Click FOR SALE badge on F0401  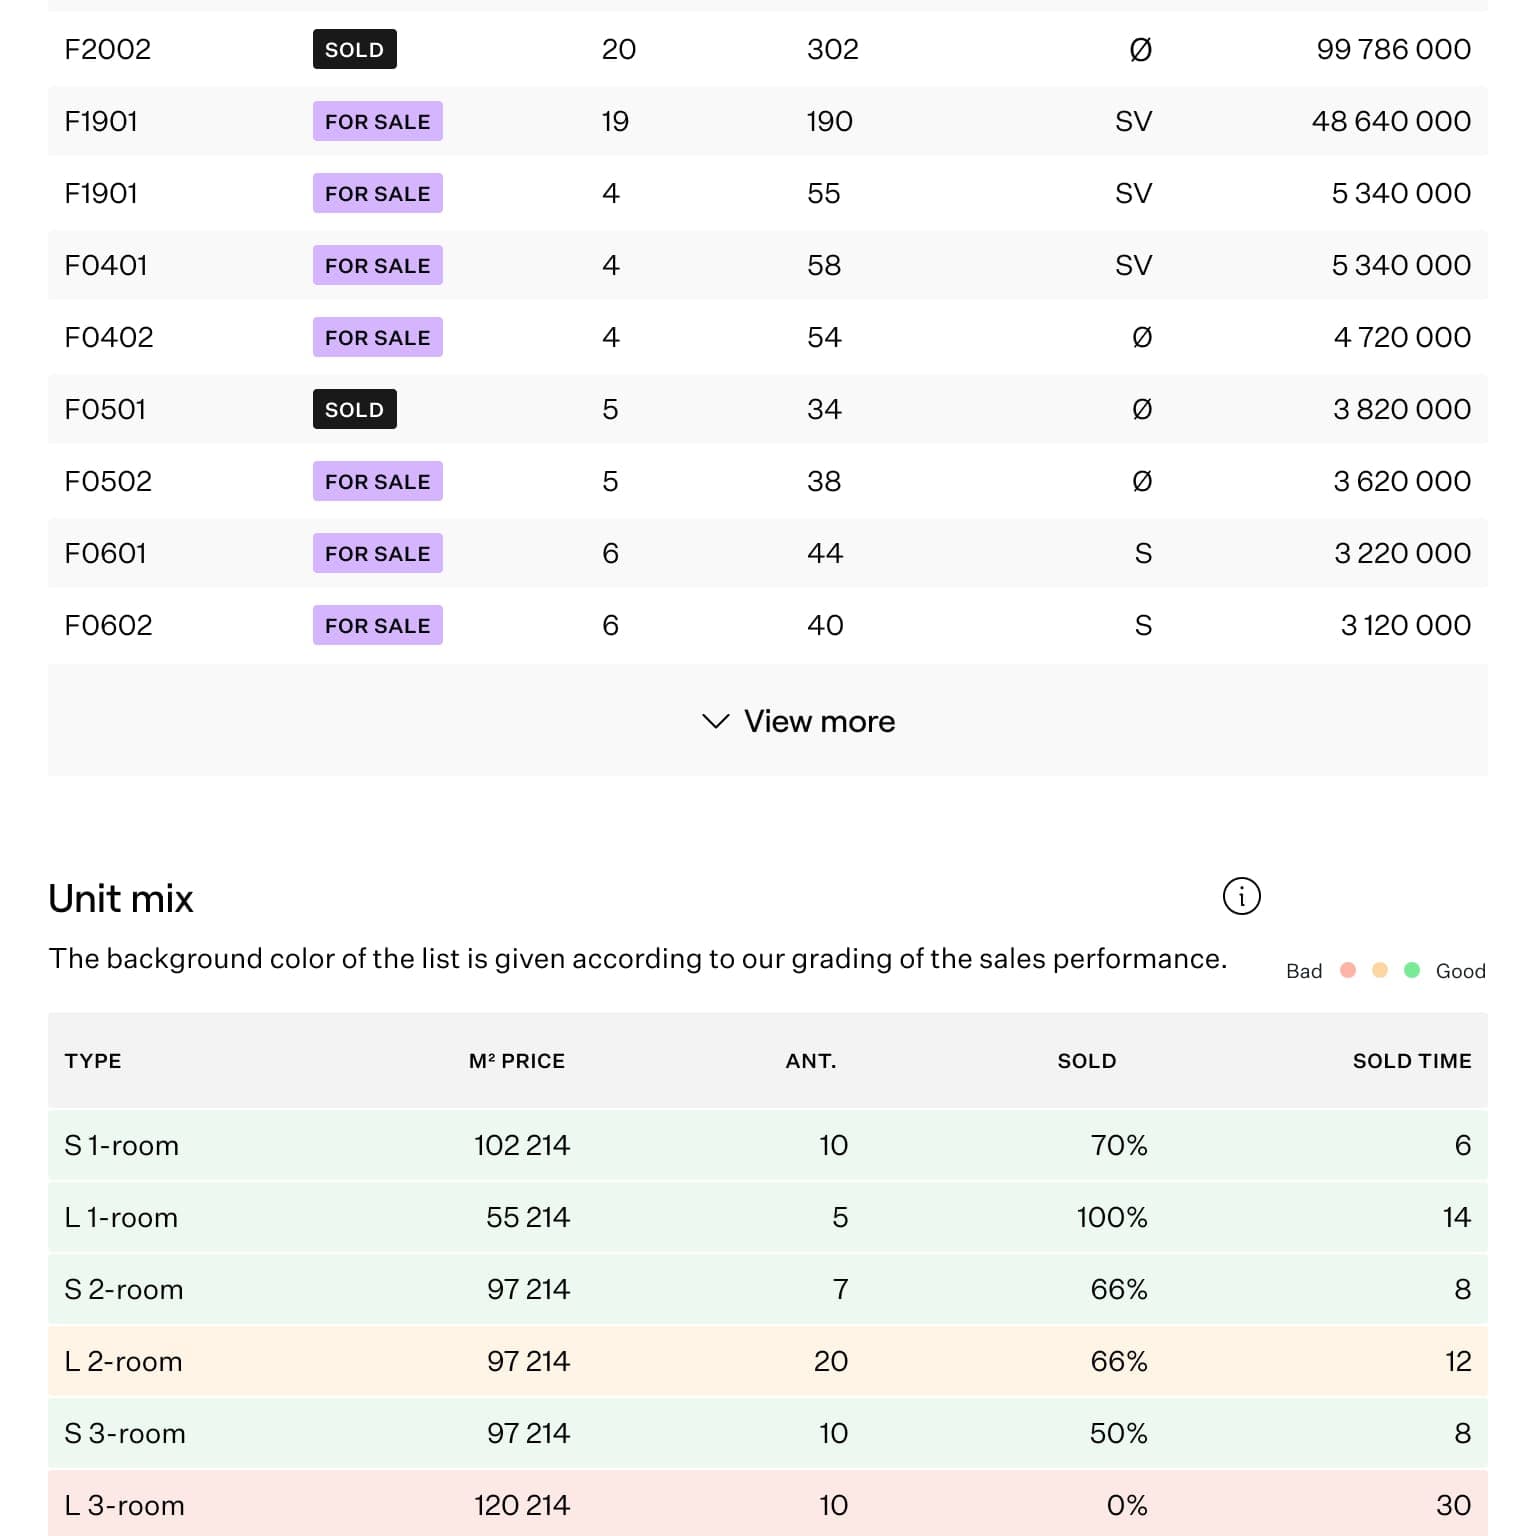coord(377,265)
